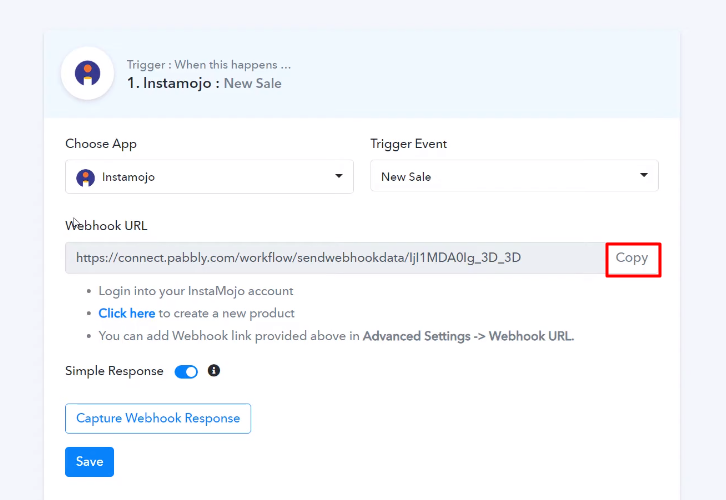Click the Webhook URL label
Viewport: 726px width, 500px height.
[106, 225]
